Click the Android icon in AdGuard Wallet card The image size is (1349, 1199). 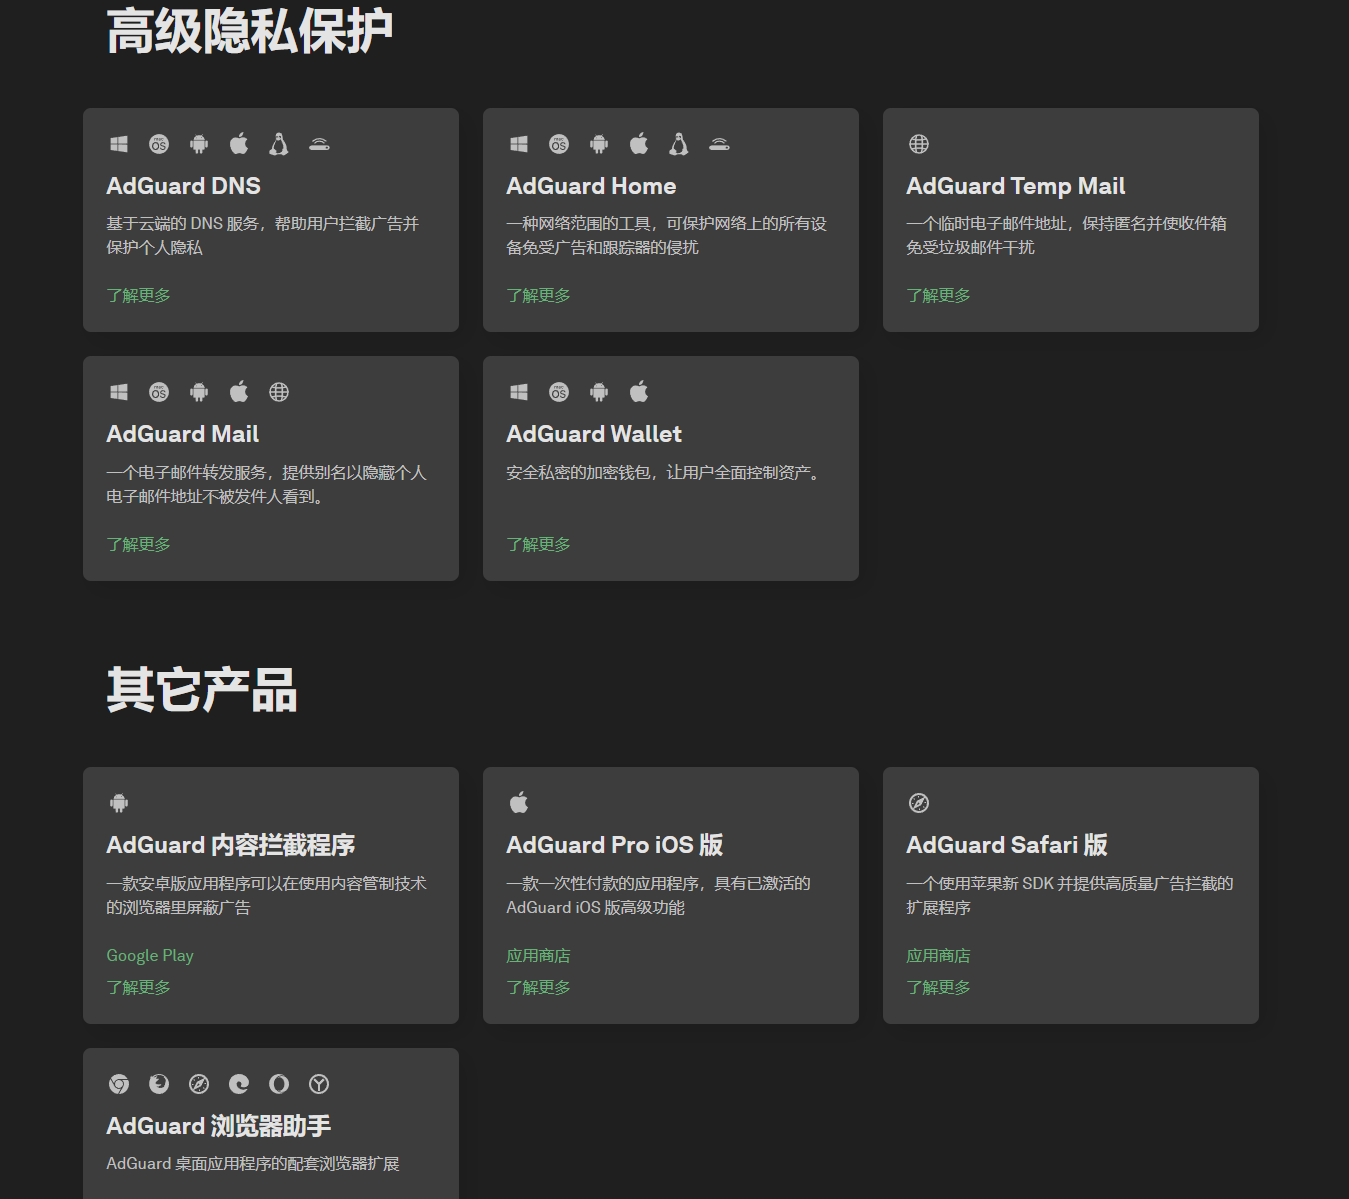[599, 392]
